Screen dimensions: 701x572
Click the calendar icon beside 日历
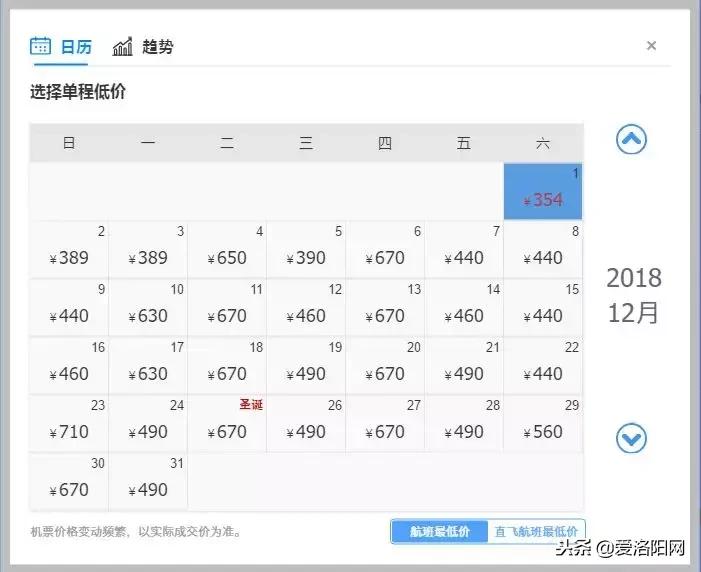pos(40,46)
